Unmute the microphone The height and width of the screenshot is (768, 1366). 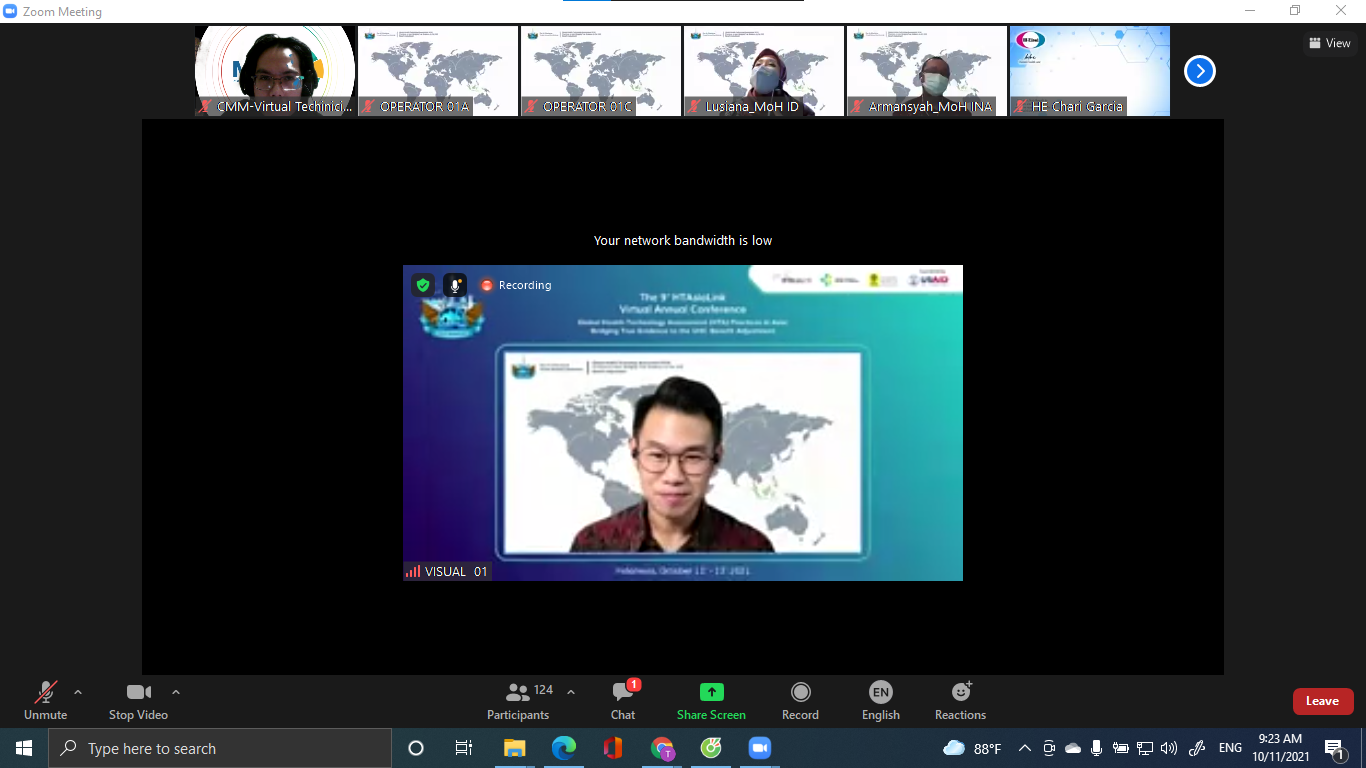(x=45, y=700)
